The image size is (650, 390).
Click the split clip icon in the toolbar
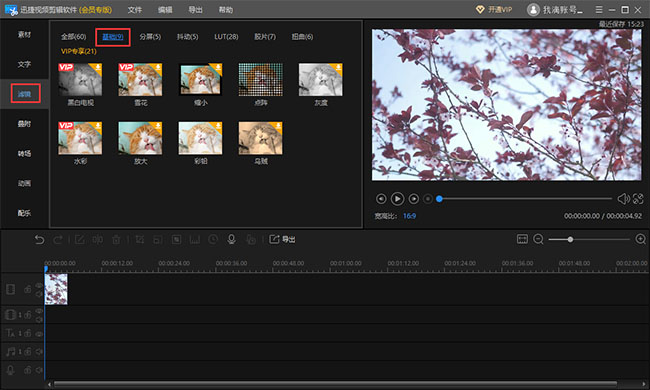98,240
